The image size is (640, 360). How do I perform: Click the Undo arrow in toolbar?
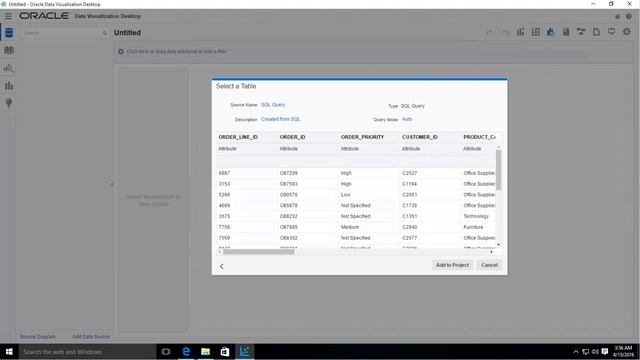tap(489, 32)
